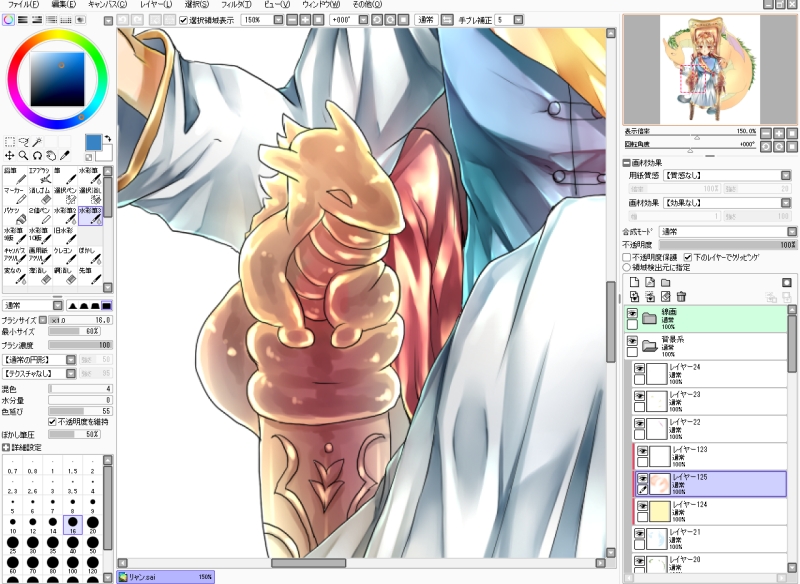The image size is (800, 584).
Task: Choose the クレヨン crayon brush
Action: [x=65, y=256]
